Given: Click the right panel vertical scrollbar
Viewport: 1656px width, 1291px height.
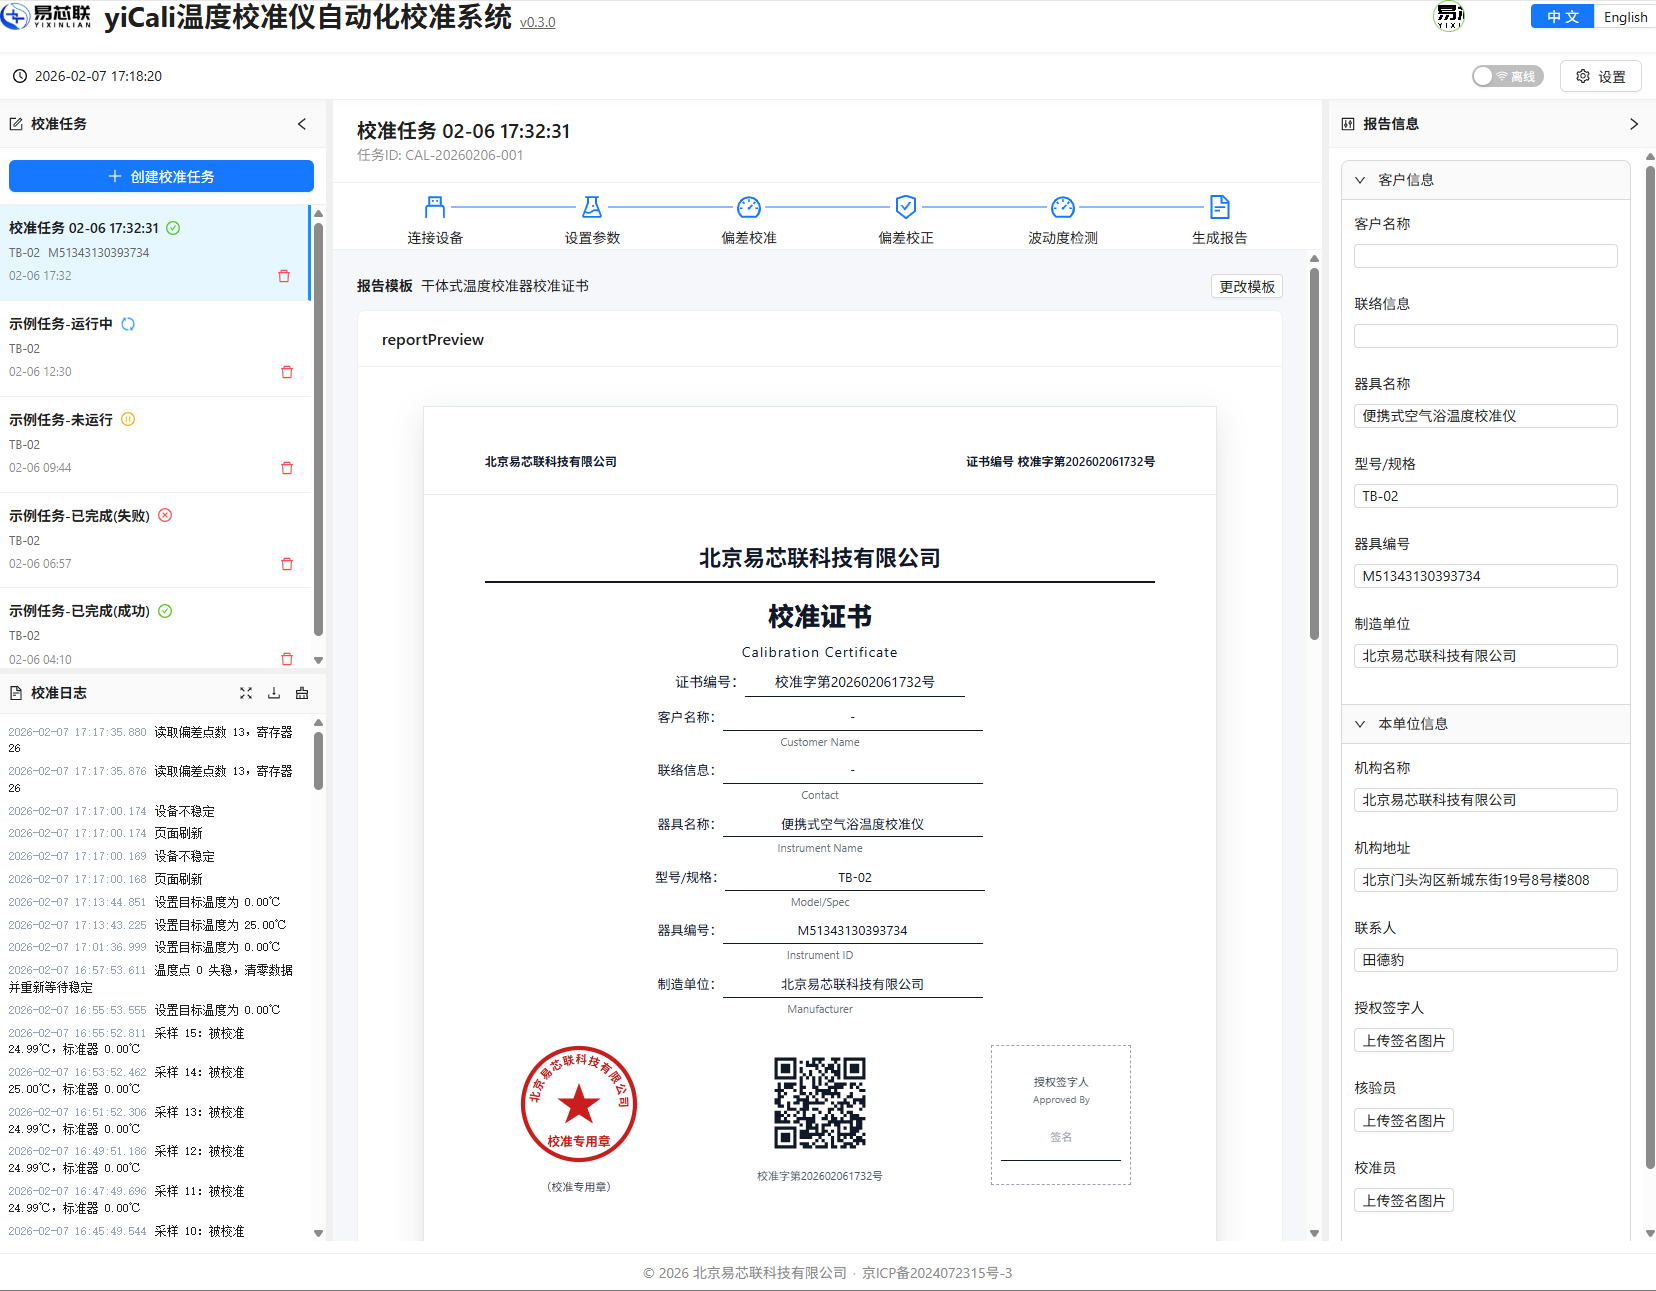Looking at the screenshot, I should click(1650, 667).
